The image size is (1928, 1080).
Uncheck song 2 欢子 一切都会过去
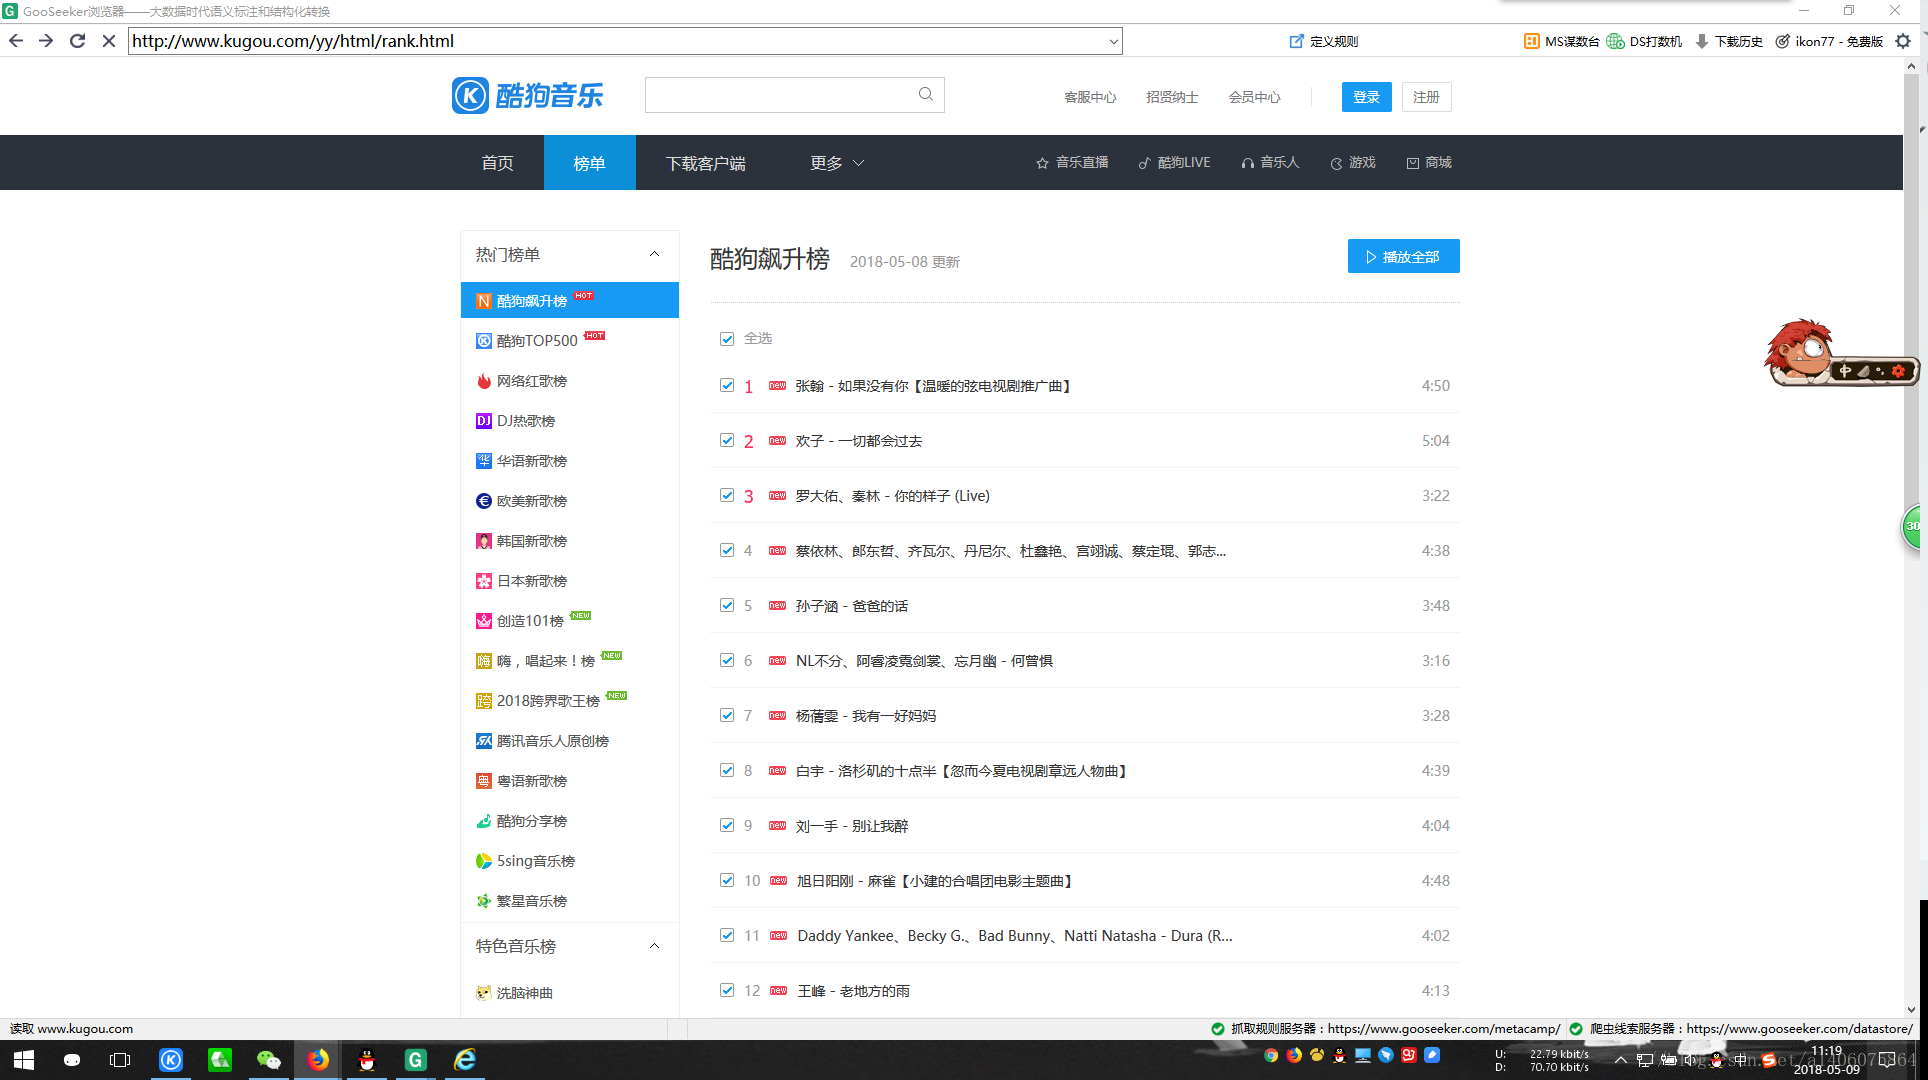(x=727, y=440)
